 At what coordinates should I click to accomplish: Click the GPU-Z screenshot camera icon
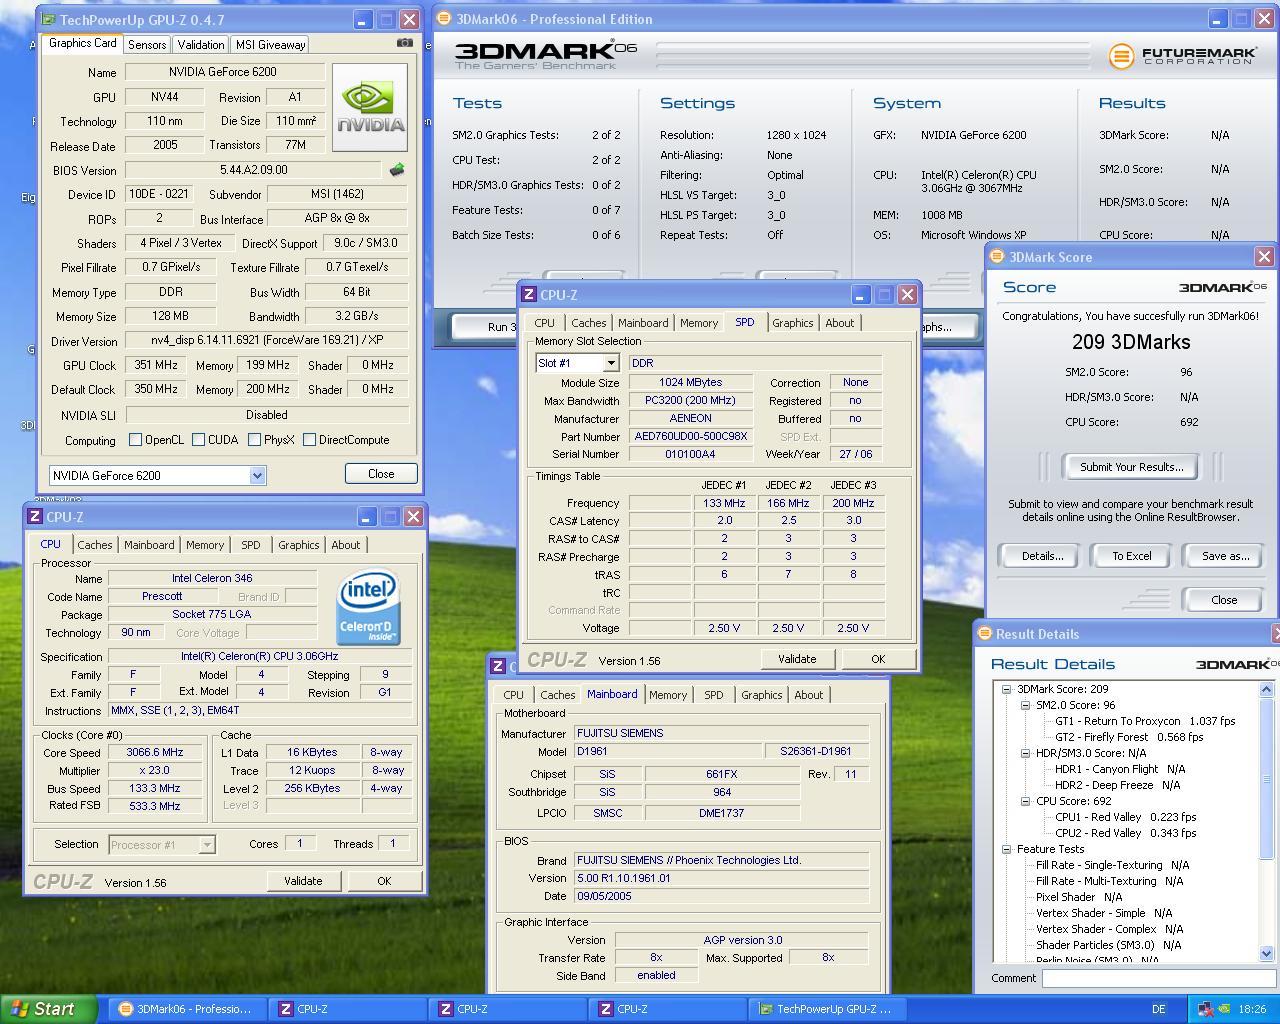(404, 43)
